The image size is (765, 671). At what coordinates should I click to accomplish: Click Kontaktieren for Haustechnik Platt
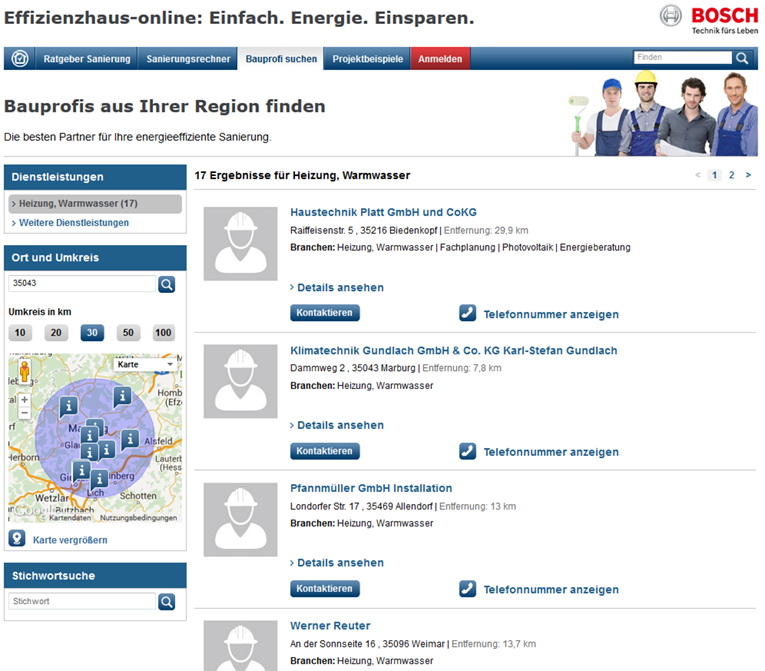click(324, 313)
